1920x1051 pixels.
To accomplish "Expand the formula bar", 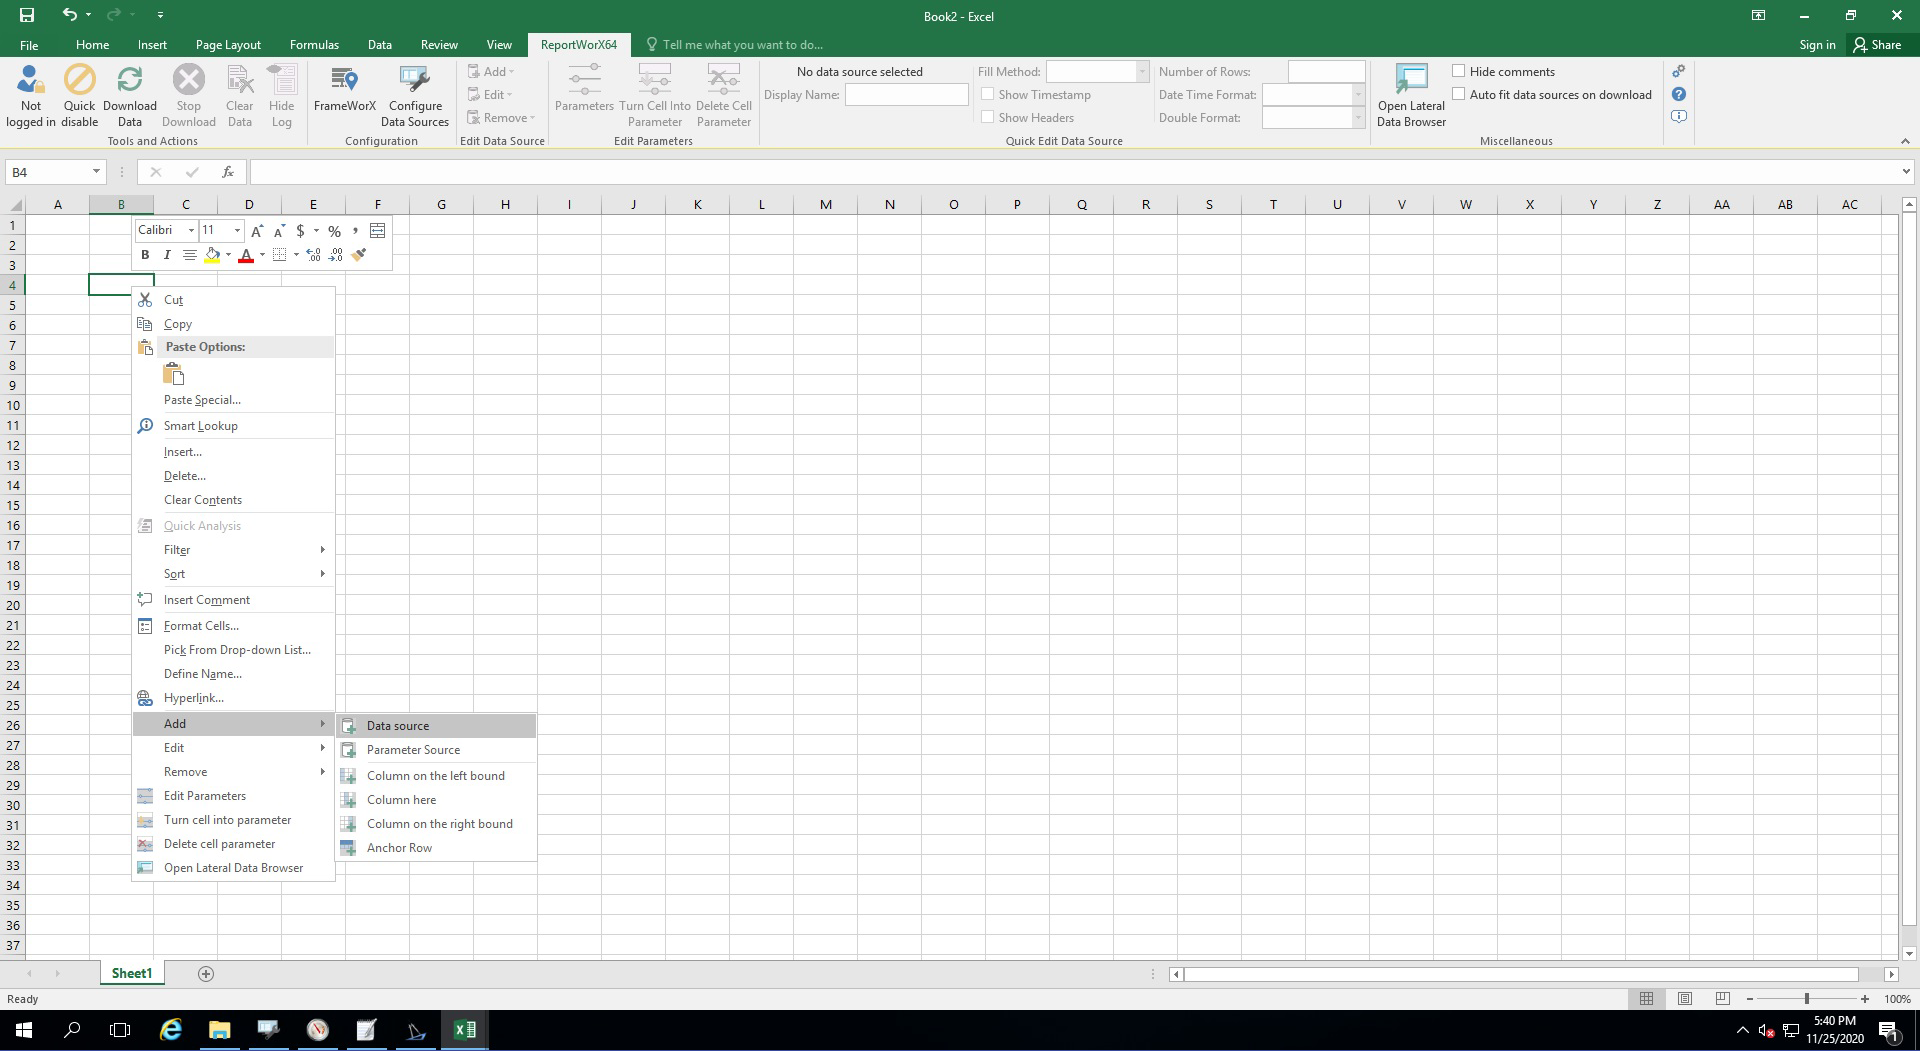I will [x=1905, y=172].
